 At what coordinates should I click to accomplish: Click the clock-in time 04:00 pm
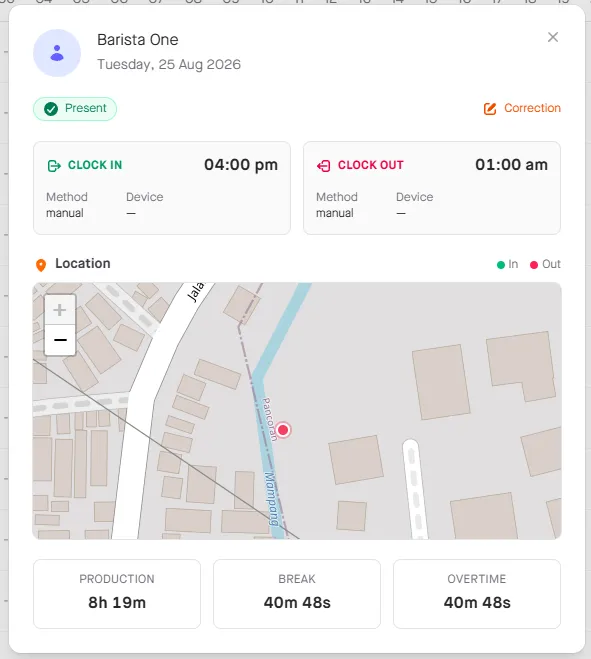pos(241,165)
